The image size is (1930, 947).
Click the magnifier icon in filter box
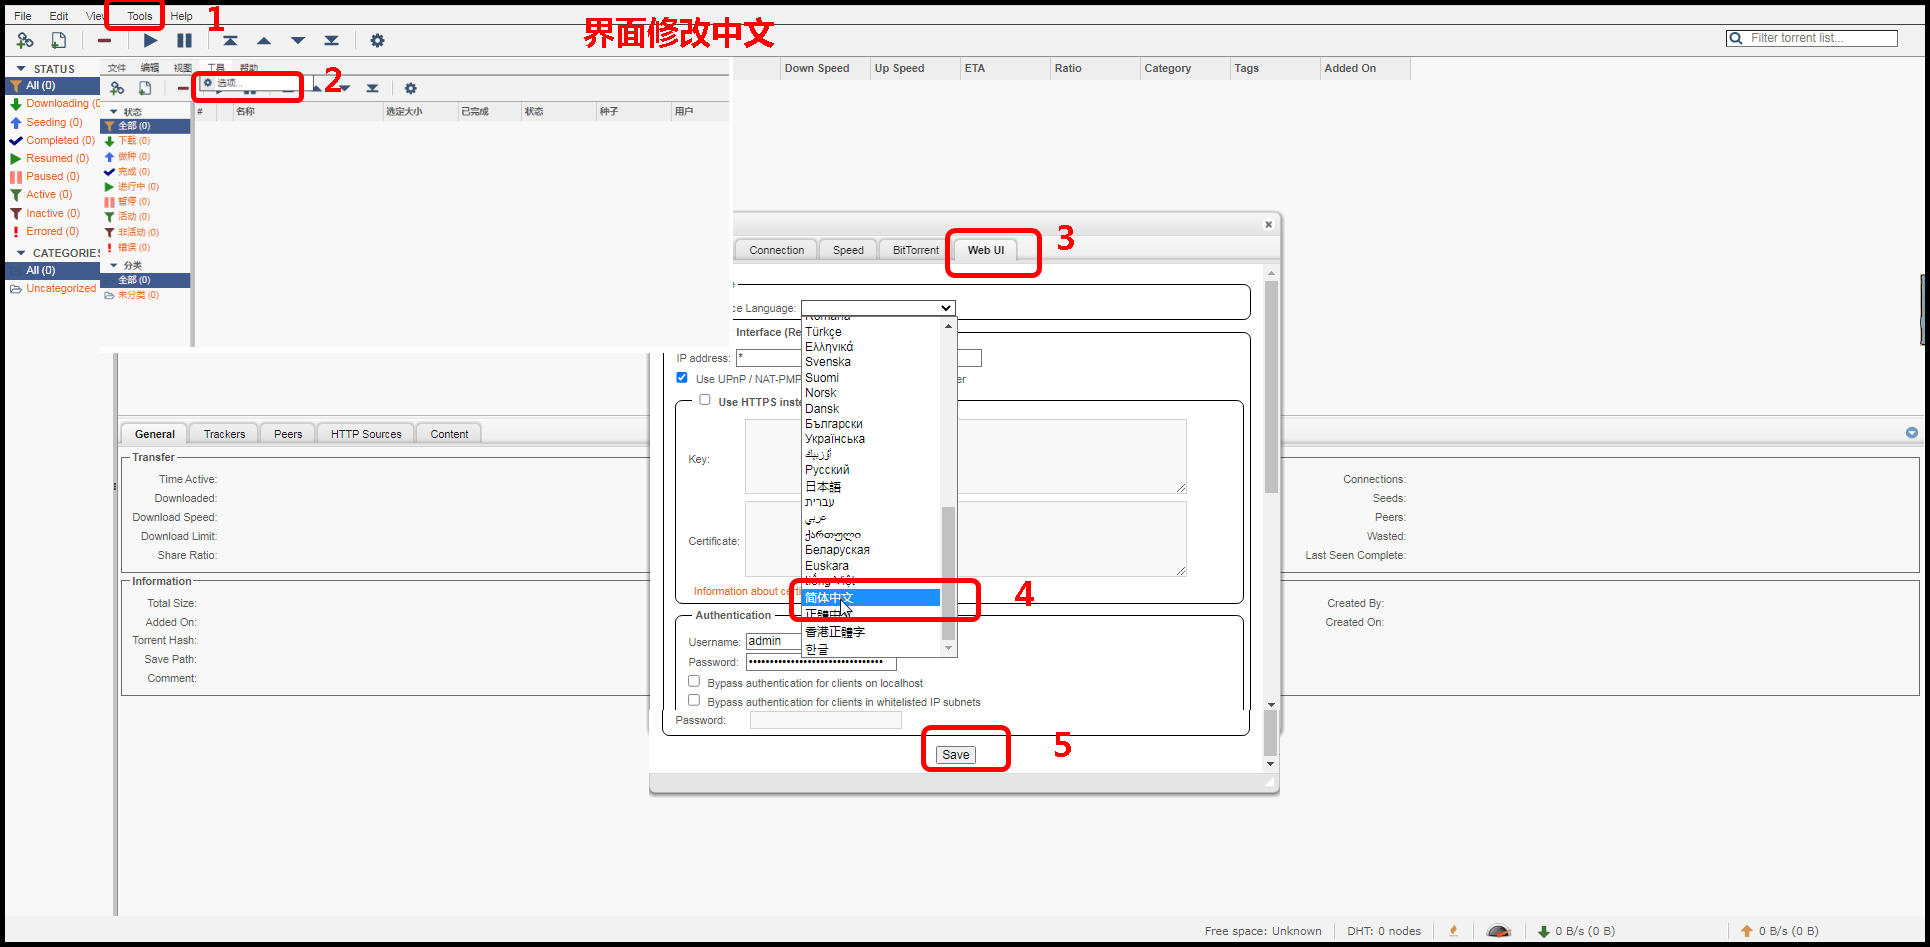click(1736, 38)
